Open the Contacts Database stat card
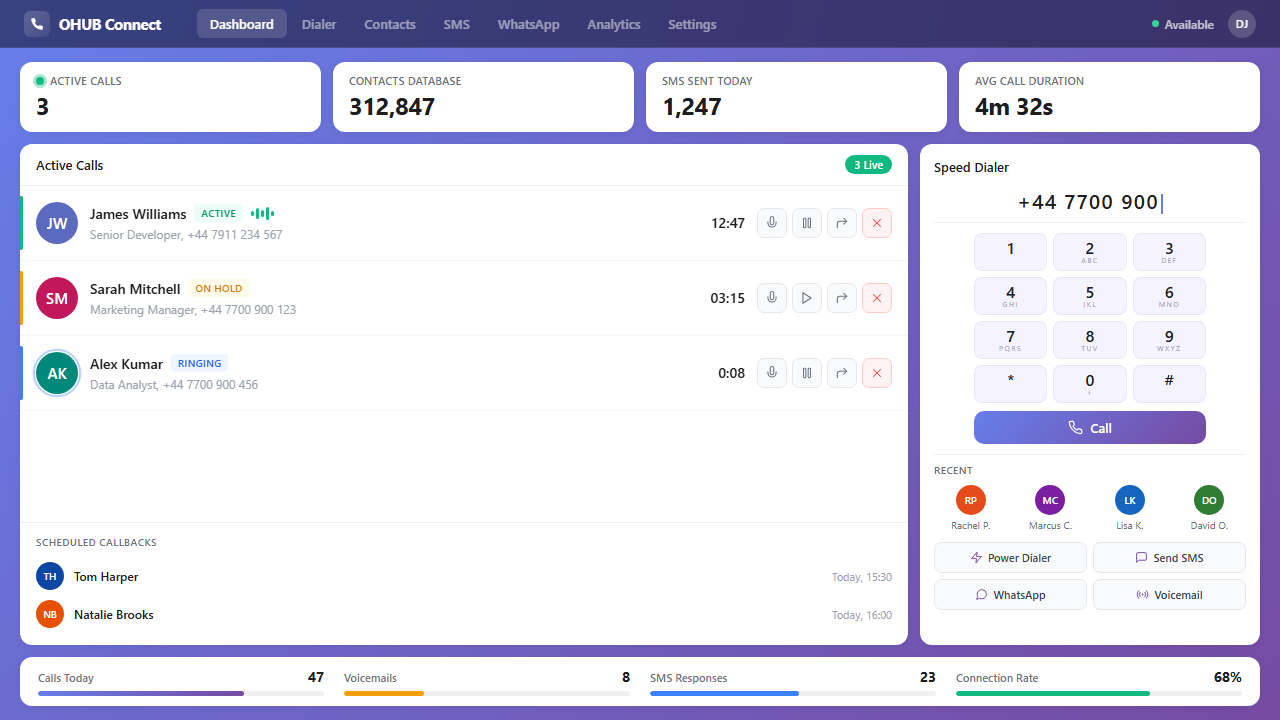Viewport: 1280px width, 720px height. coord(483,97)
